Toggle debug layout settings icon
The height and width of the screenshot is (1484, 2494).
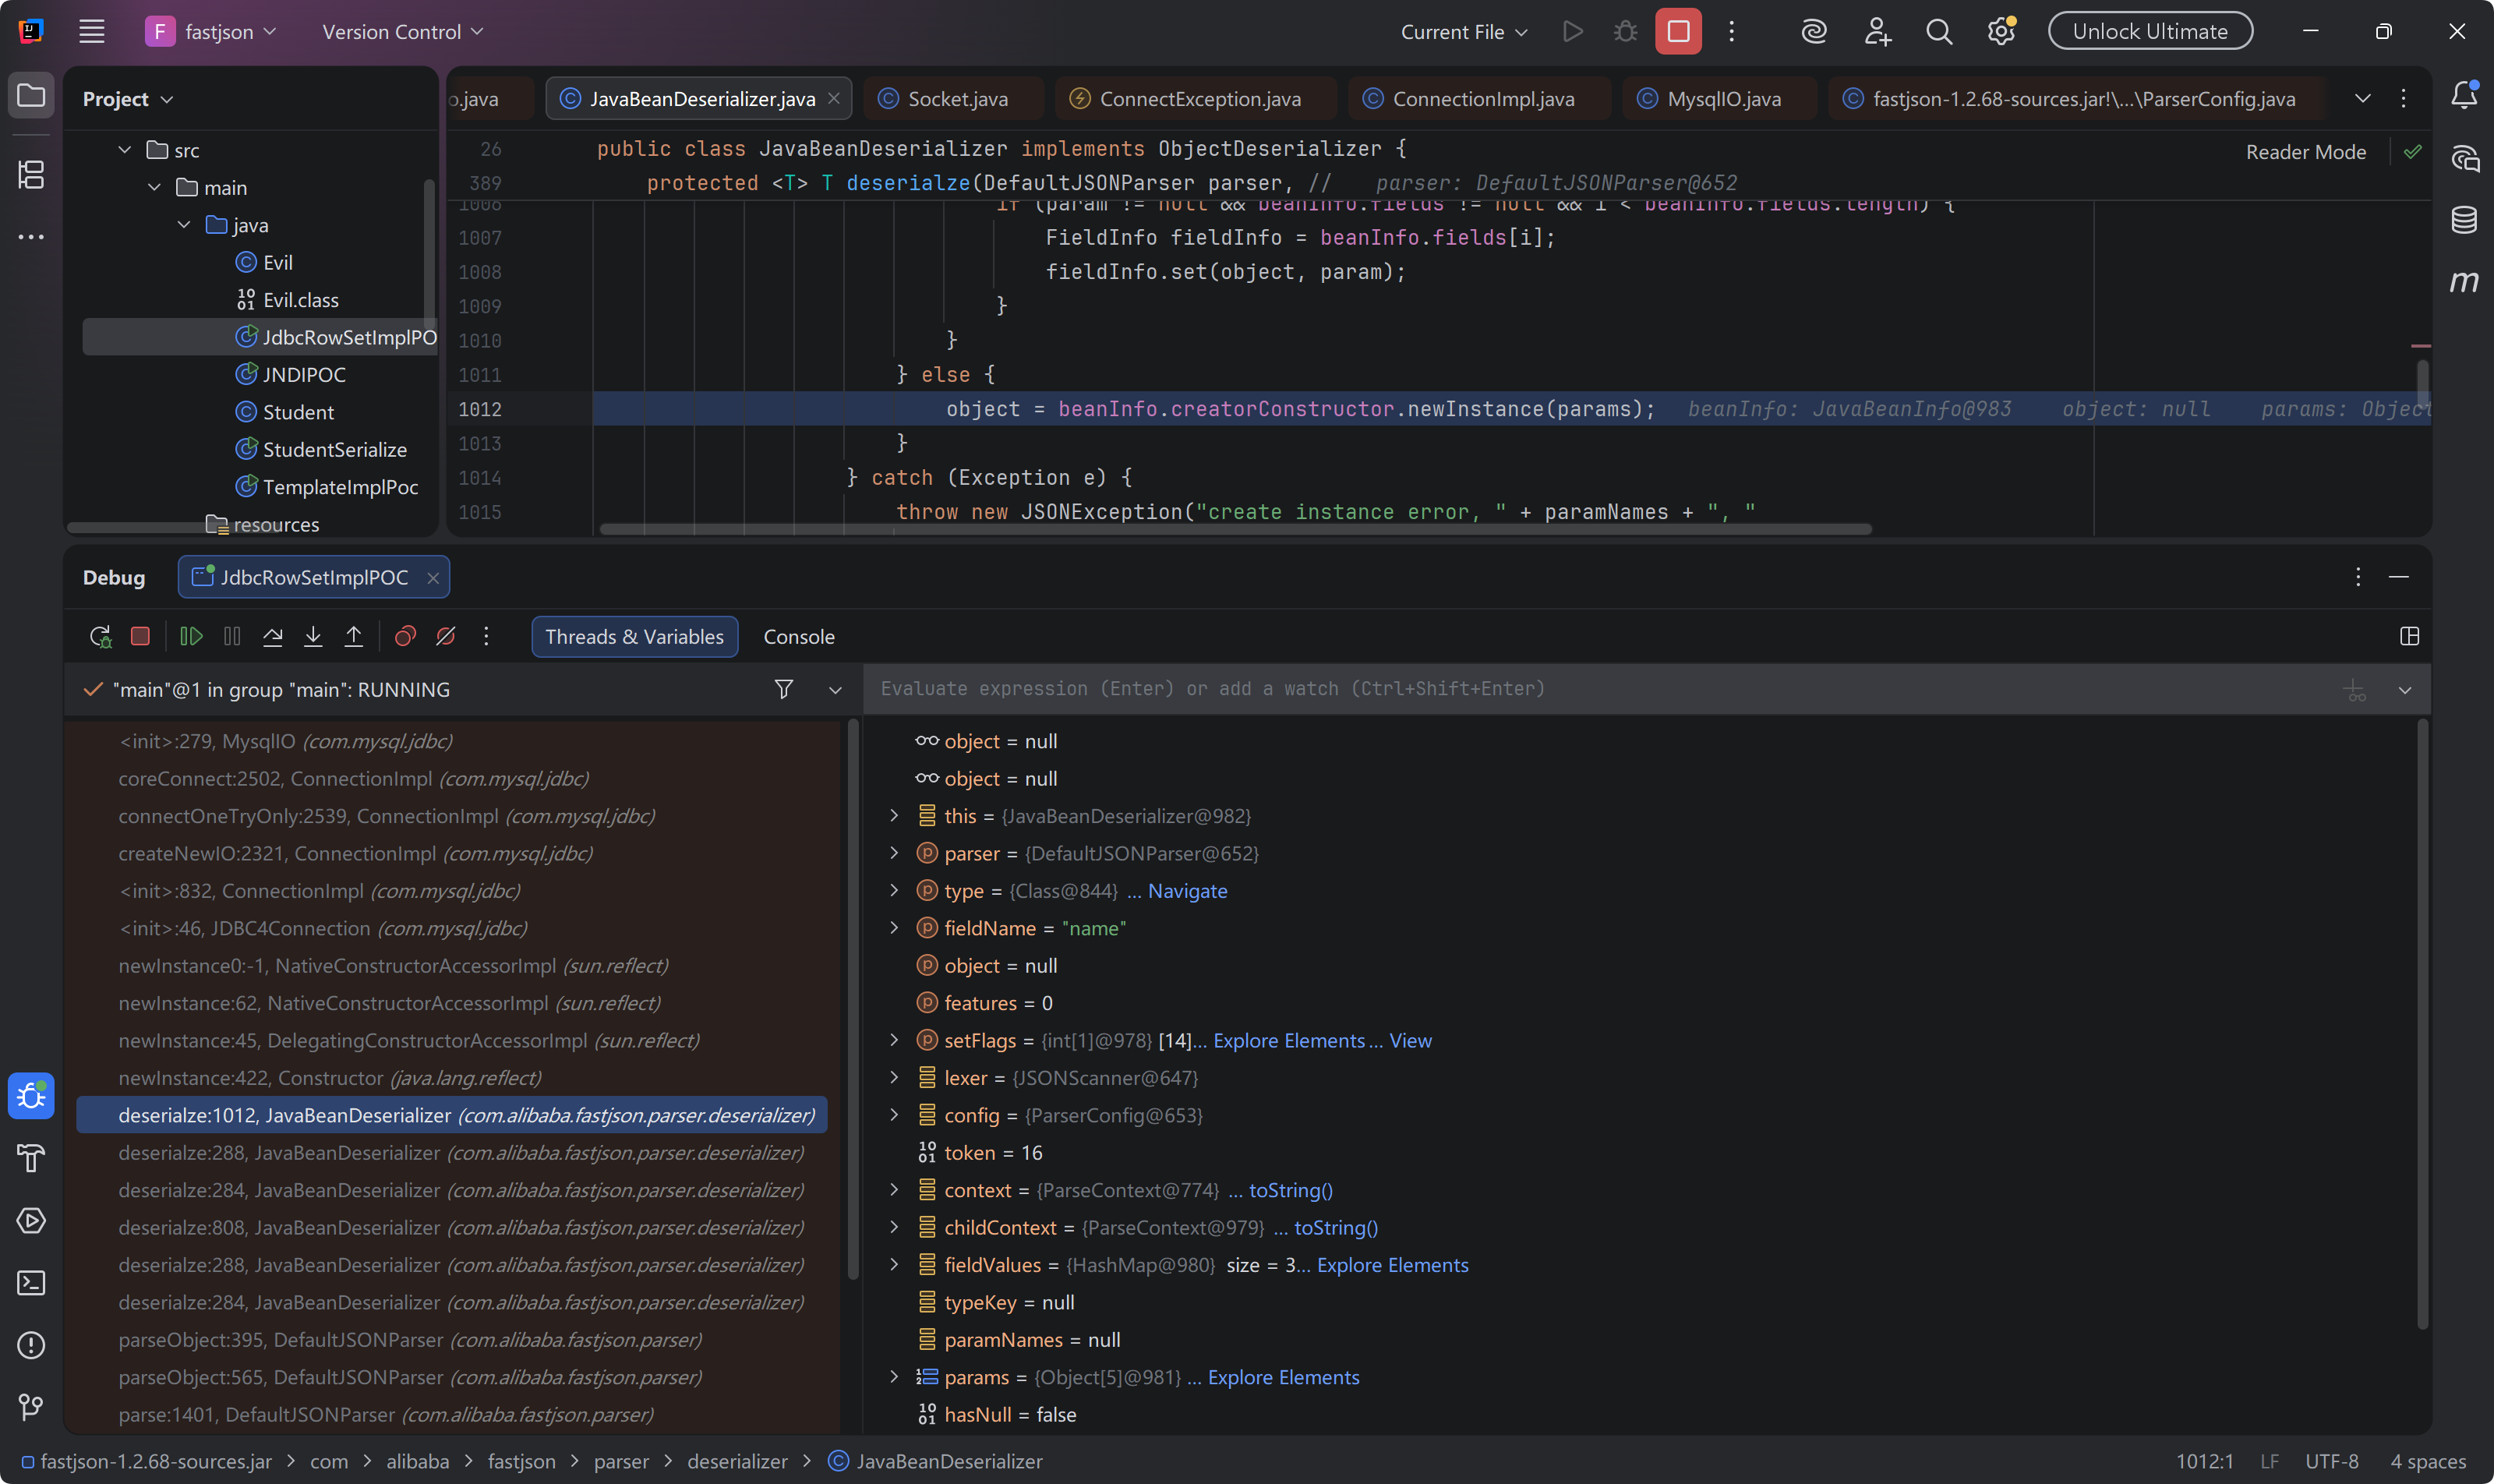[x=2409, y=636]
